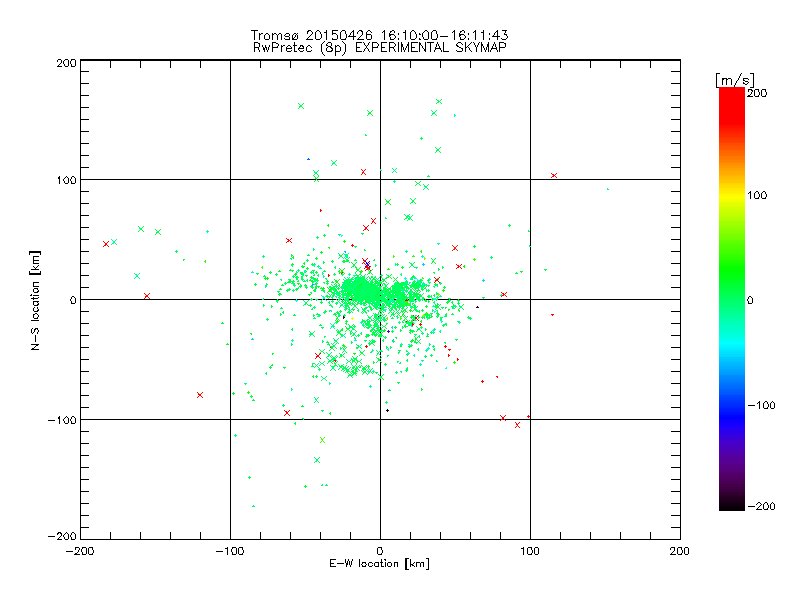Click the 'E-W location [km]' axis label
Viewport: 800px width, 600px height.
tap(379, 564)
